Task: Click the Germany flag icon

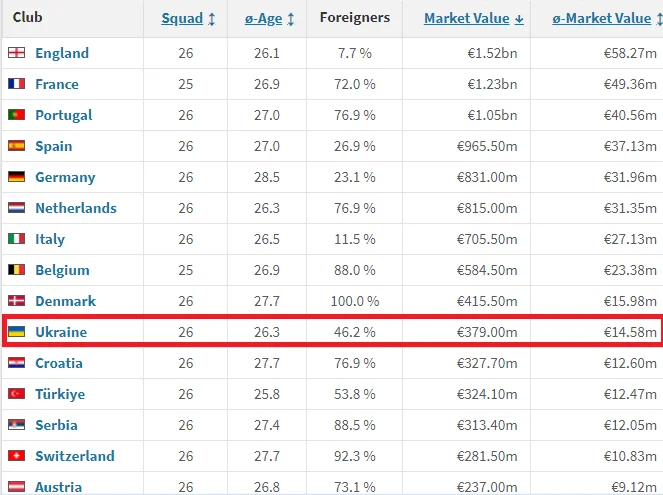Action: (16, 177)
